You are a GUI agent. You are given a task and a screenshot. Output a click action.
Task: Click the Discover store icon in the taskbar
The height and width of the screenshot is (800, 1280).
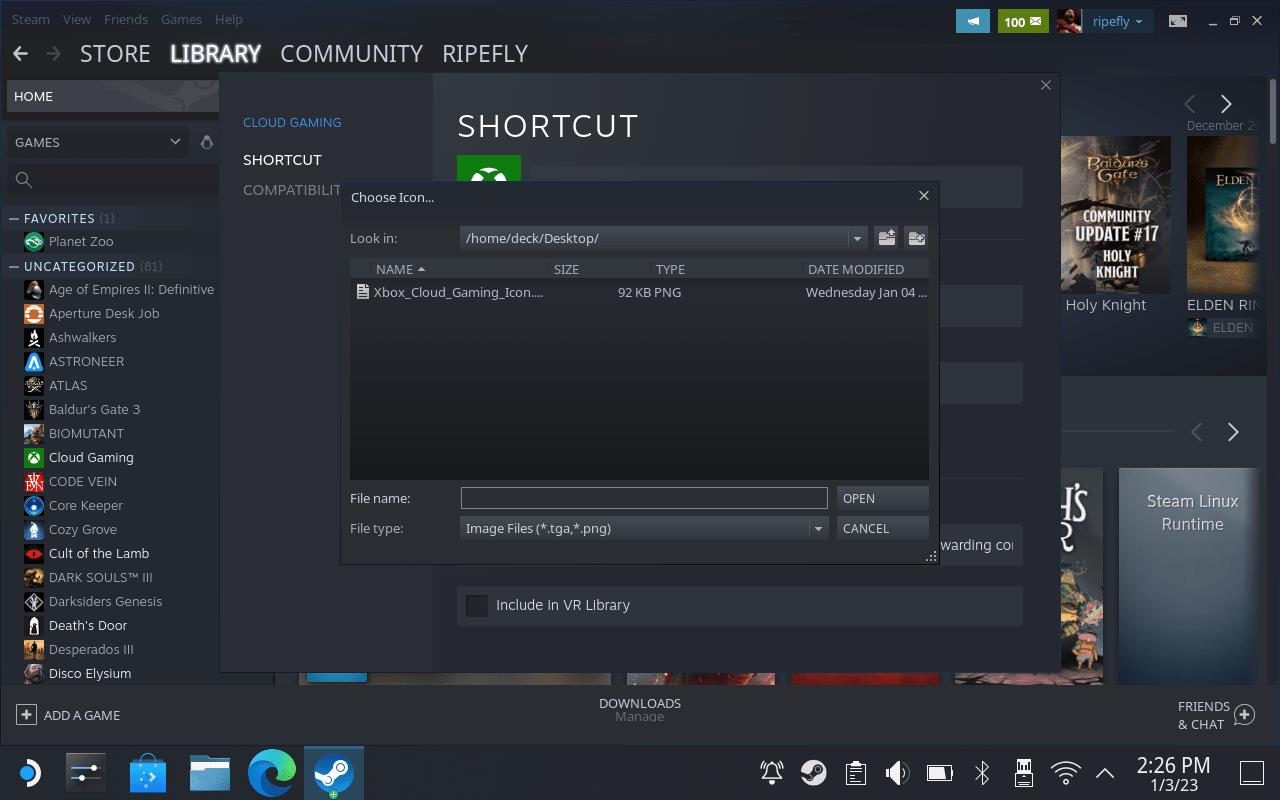pos(149,773)
